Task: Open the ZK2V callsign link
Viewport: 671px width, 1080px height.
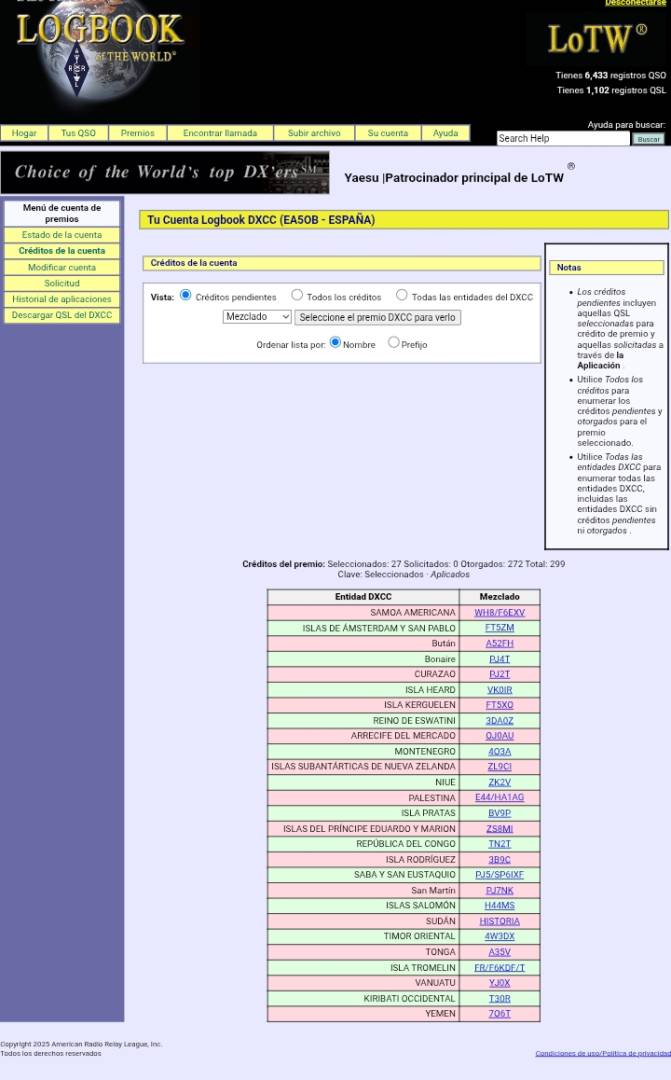Action: coord(499,782)
